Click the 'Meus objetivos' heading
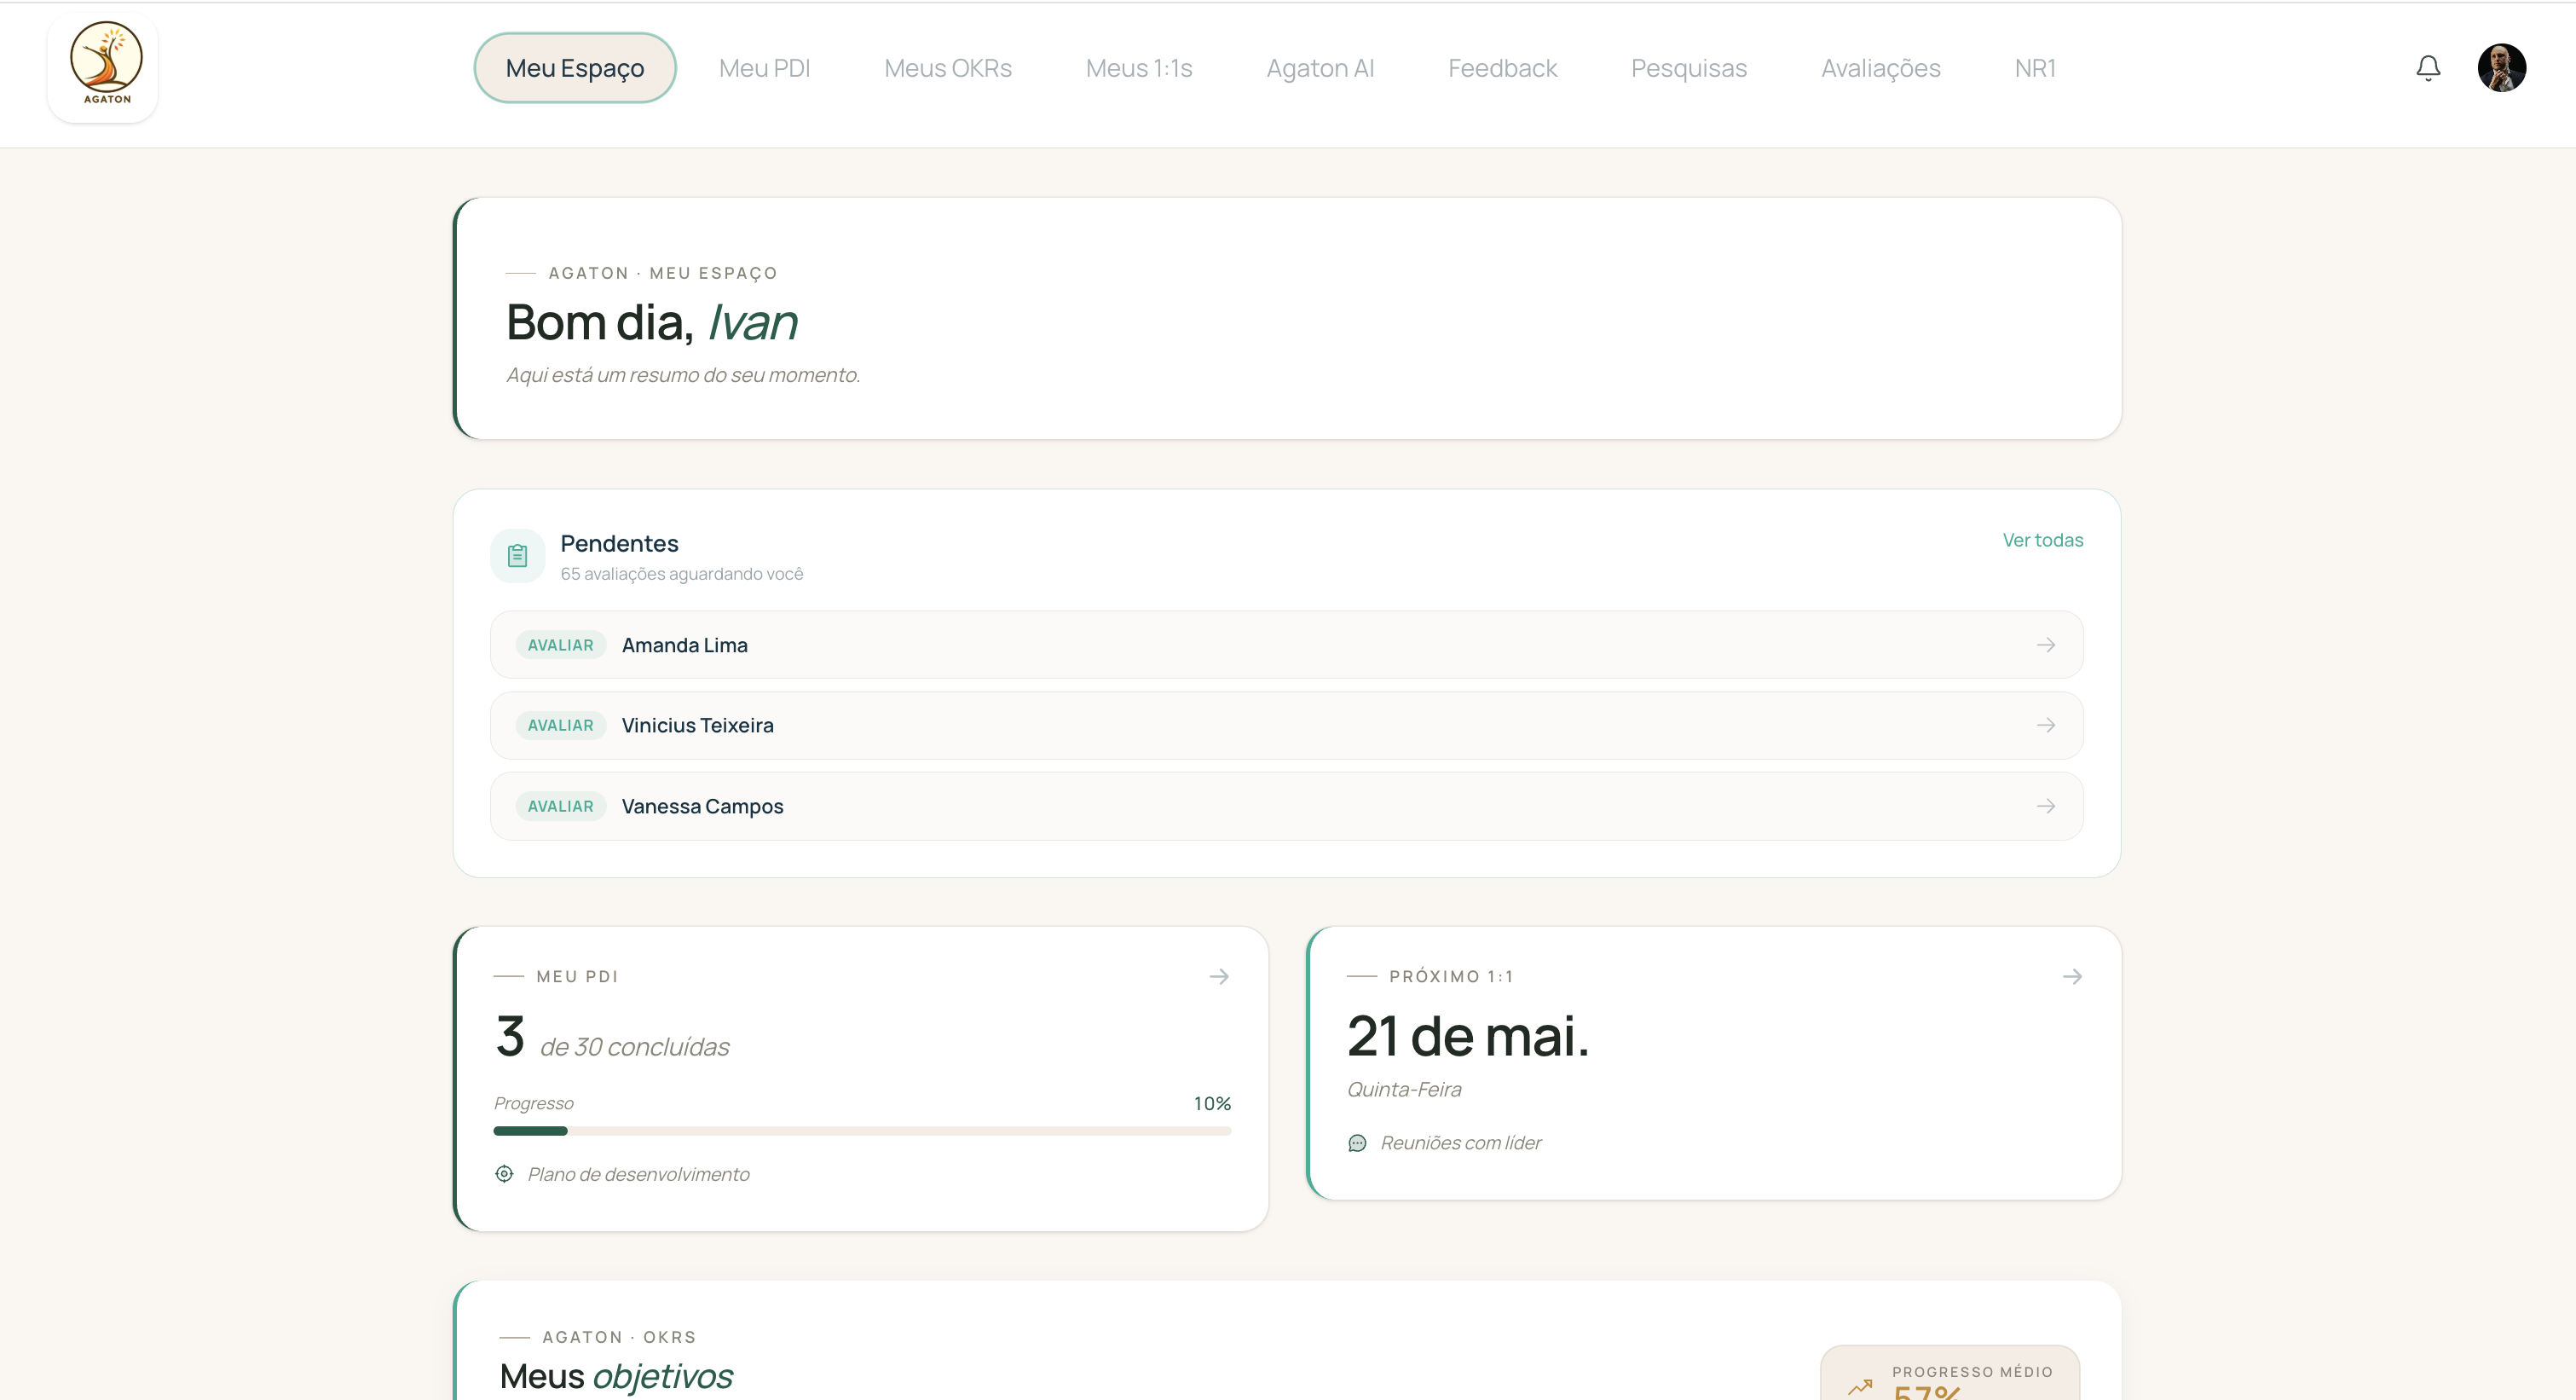The width and height of the screenshot is (2576, 1400). pyautogui.click(x=616, y=1376)
